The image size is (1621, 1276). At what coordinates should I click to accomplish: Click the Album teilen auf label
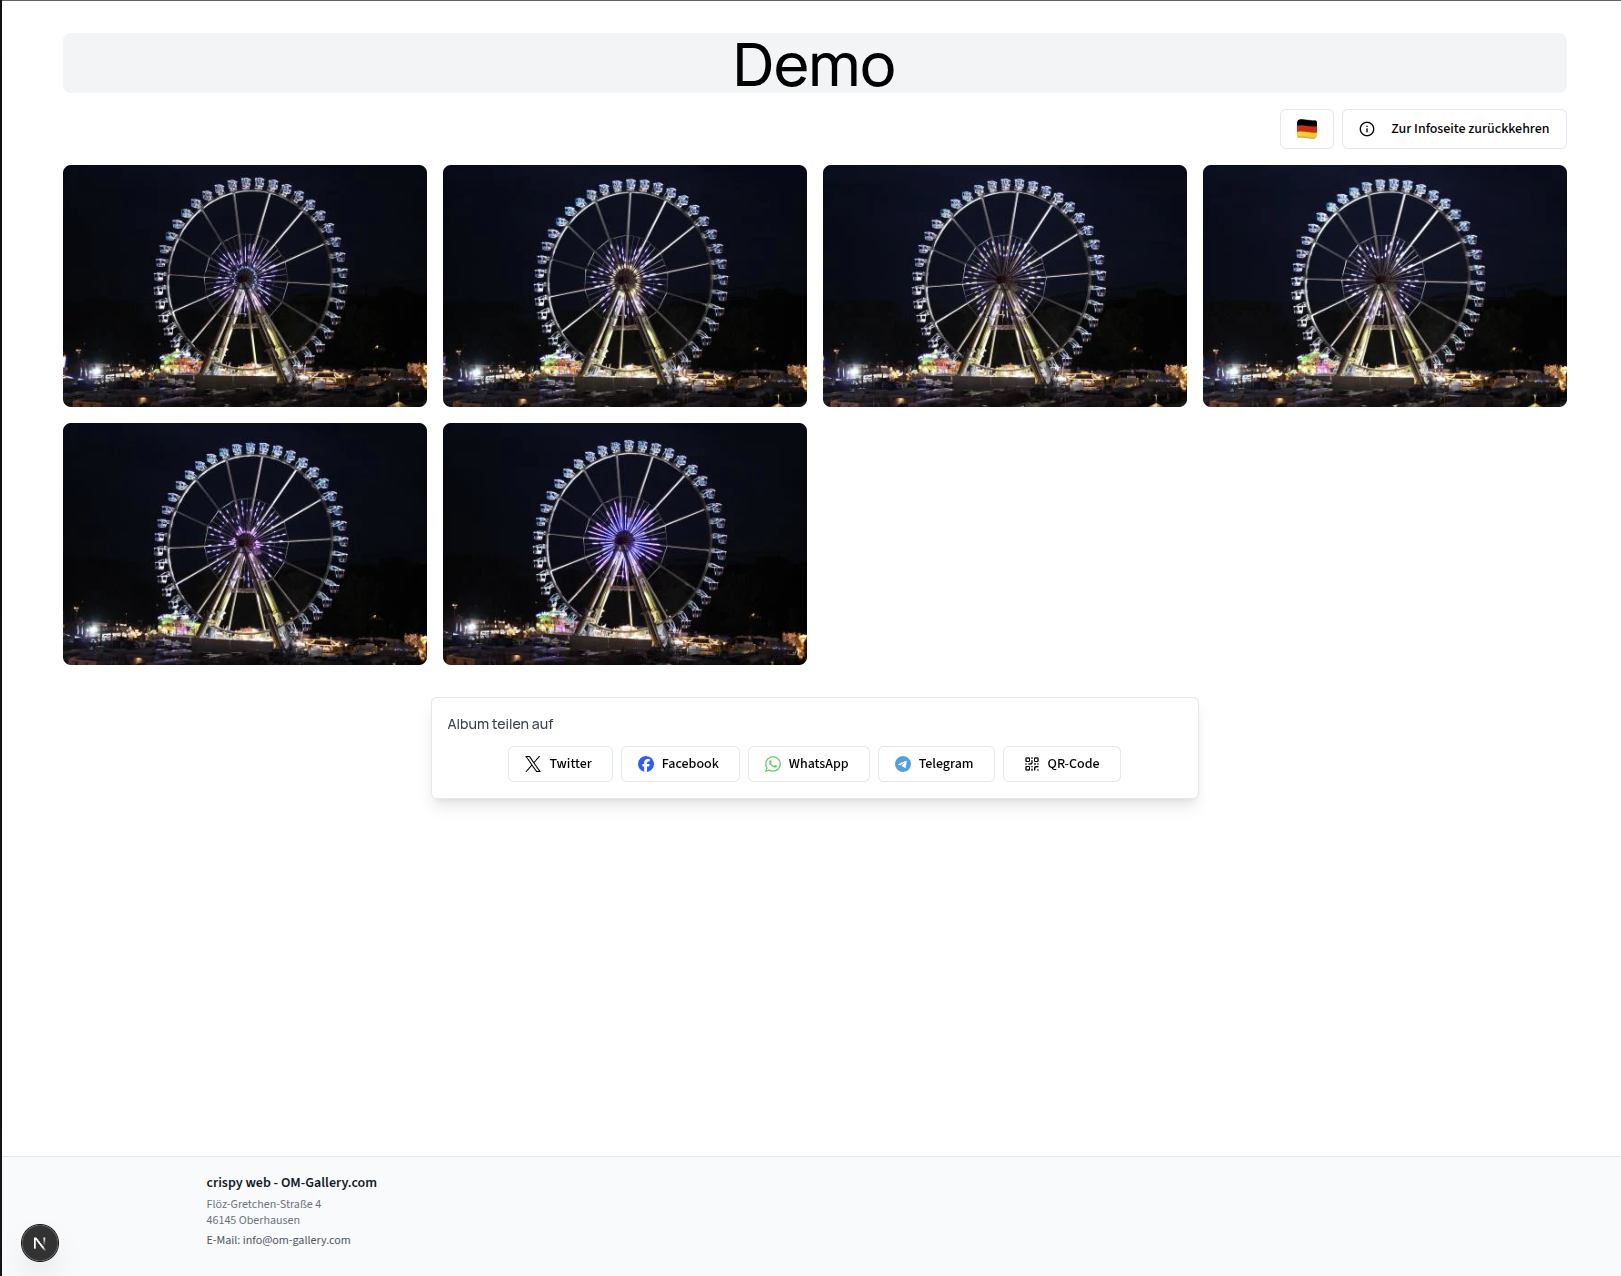(x=500, y=724)
